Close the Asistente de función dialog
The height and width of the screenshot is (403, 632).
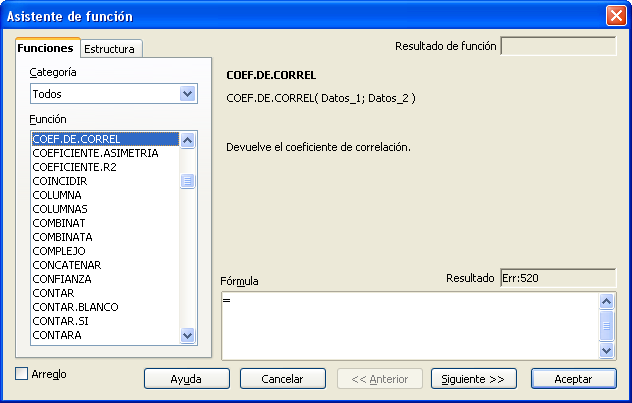pyautogui.click(x=615, y=16)
